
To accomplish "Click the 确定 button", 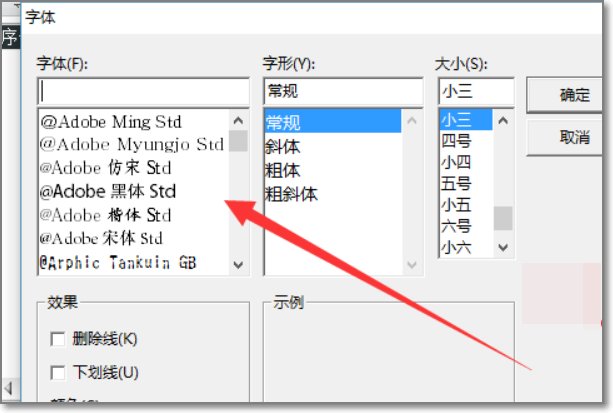I will [565, 95].
